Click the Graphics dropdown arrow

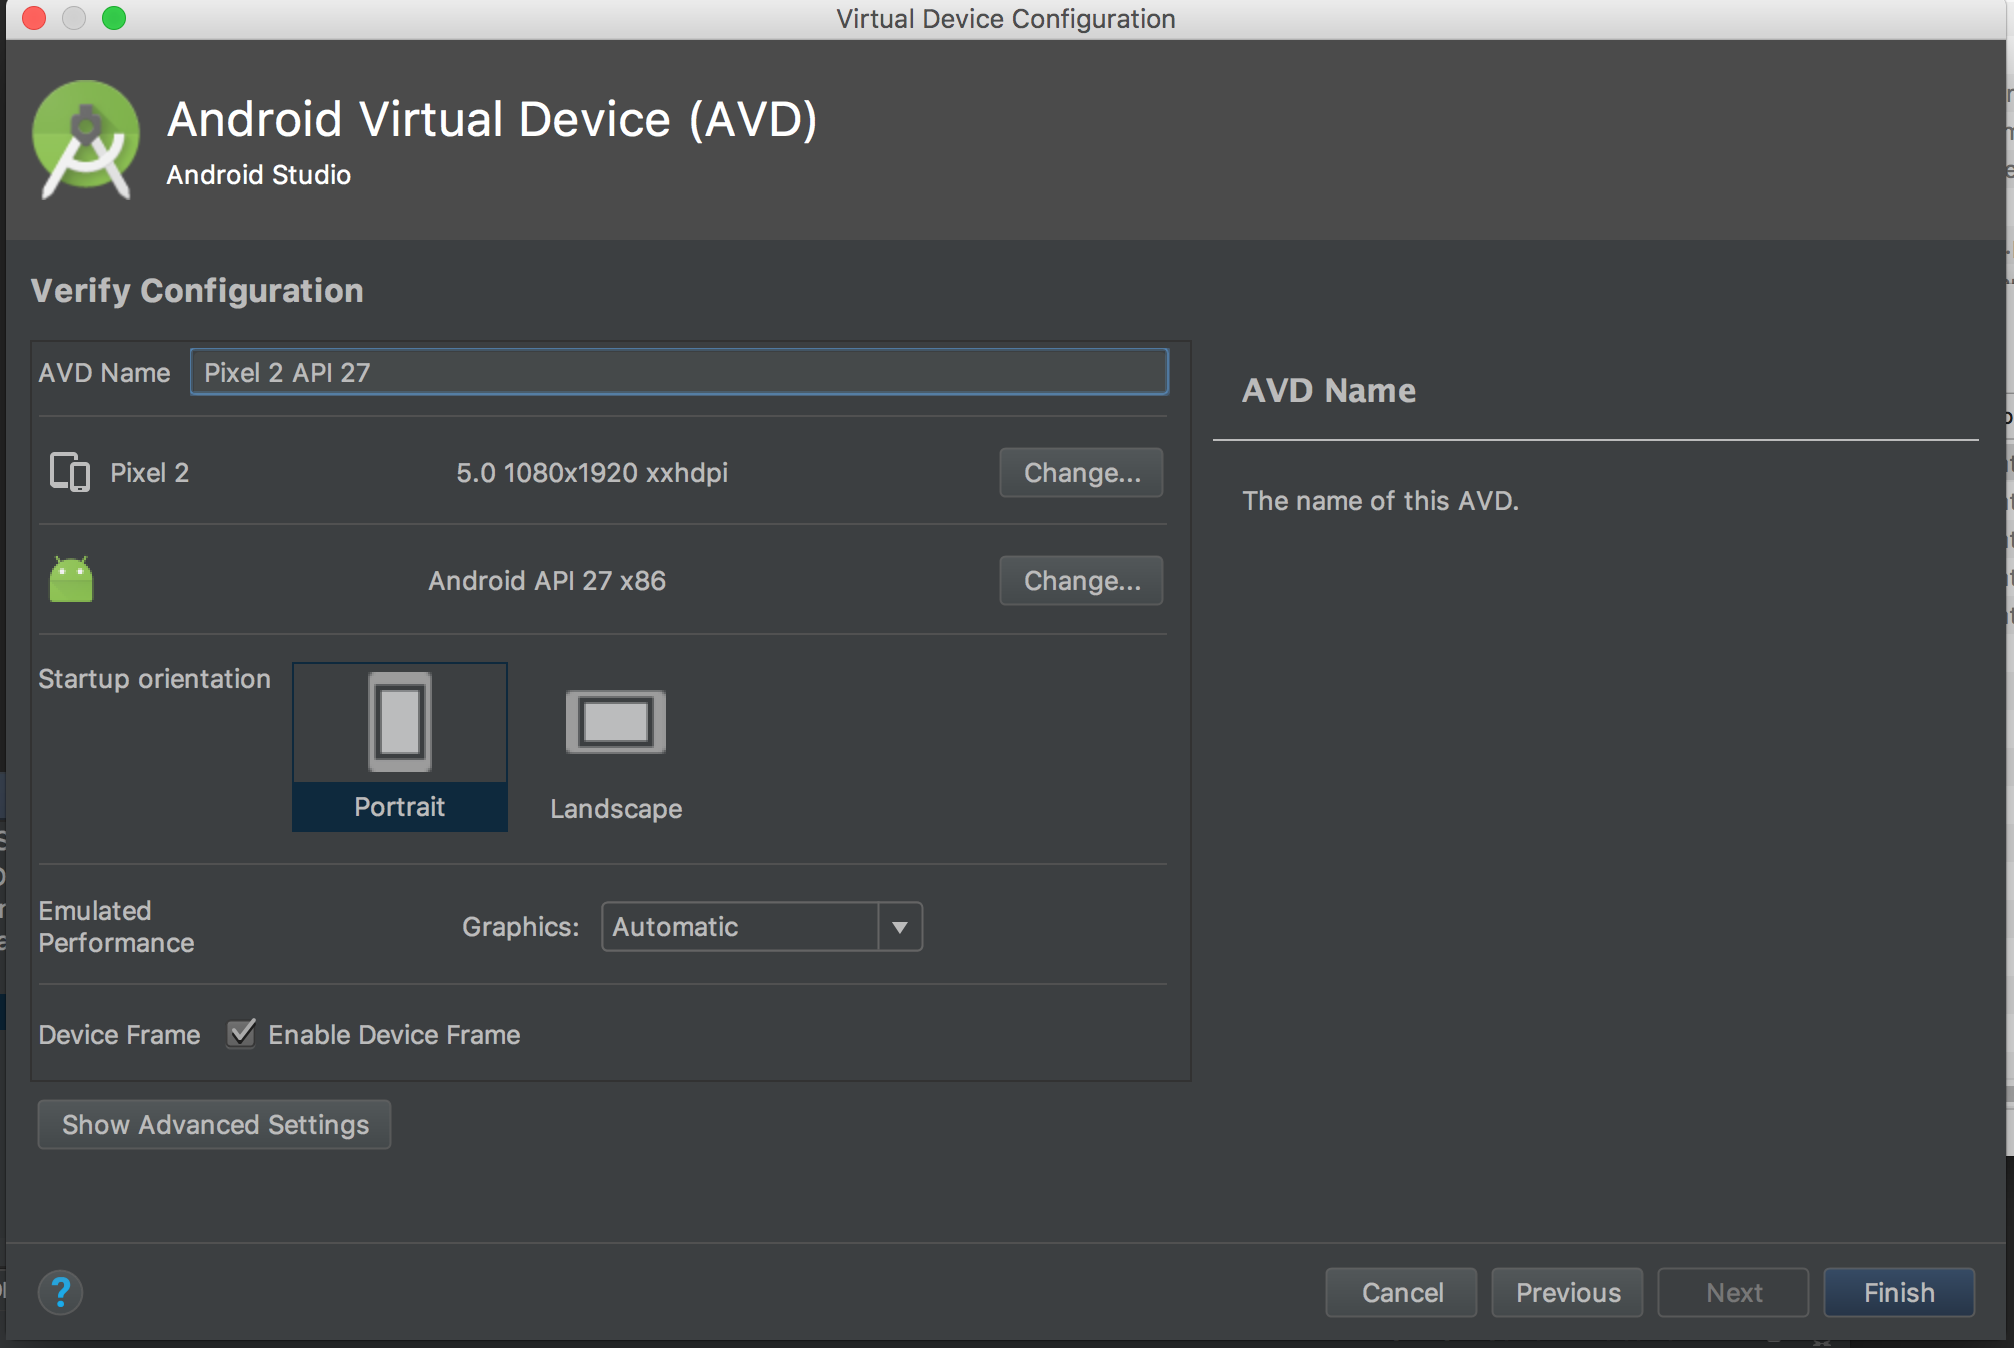(898, 927)
